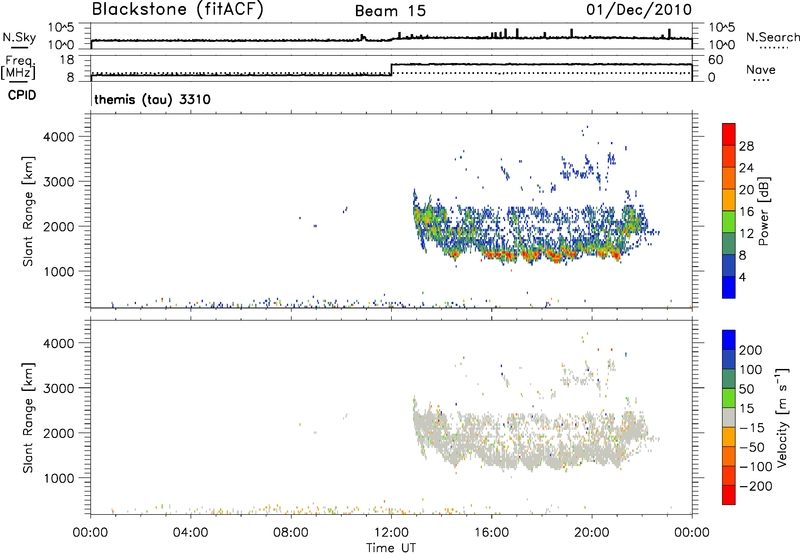Click the gray band of Velocity color bar
Viewport: 800px width, 554px height.
click(729, 417)
